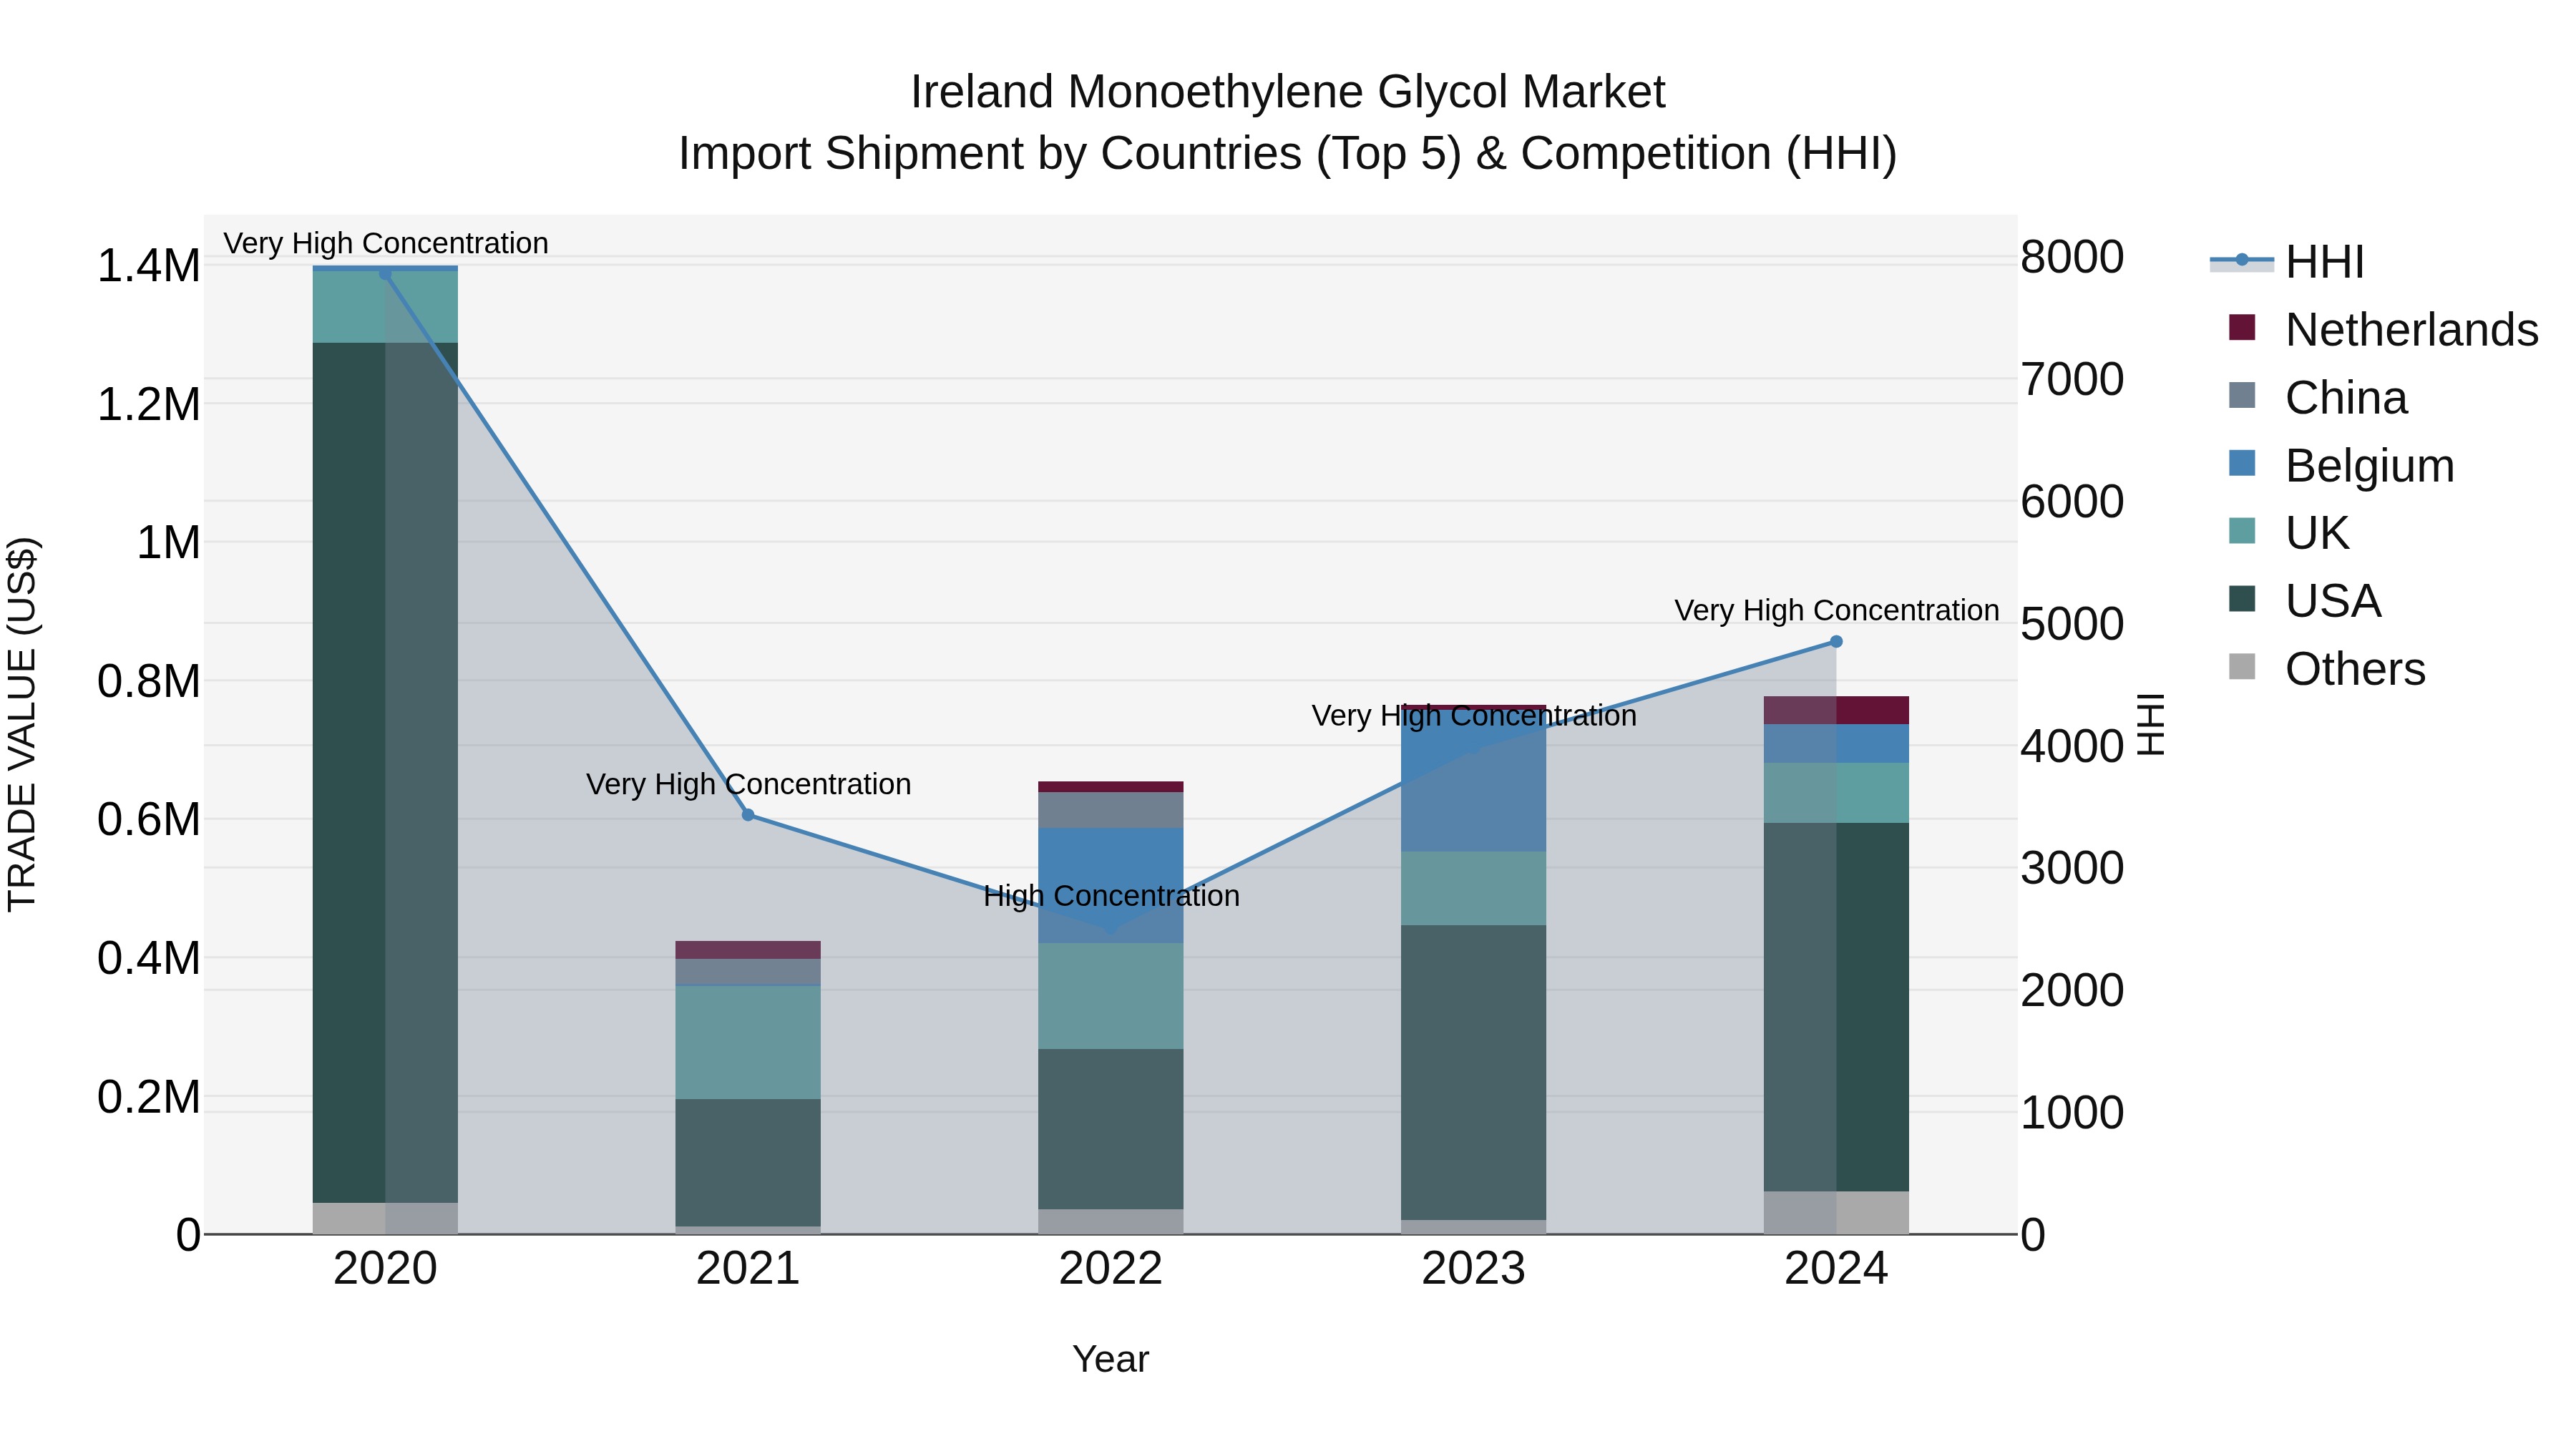
Task: Click the 2022 x-axis tick label
Action: (x=1111, y=1269)
